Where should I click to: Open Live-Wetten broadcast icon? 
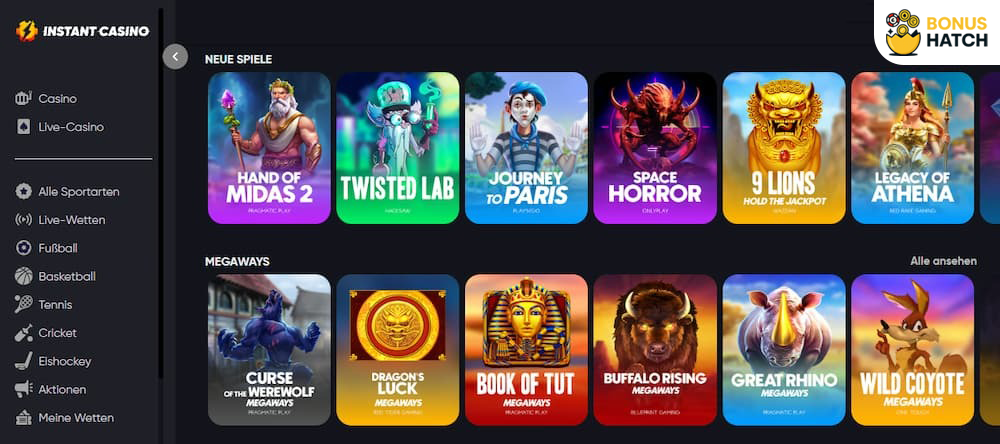pyautogui.click(x=23, y=220)
